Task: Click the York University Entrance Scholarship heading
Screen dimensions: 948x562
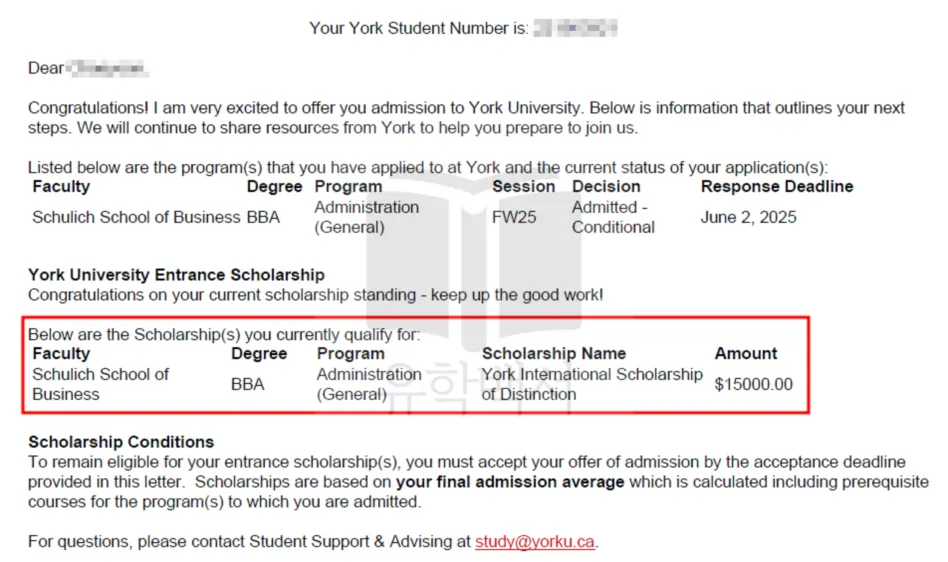Action: (x=176, y=275)
